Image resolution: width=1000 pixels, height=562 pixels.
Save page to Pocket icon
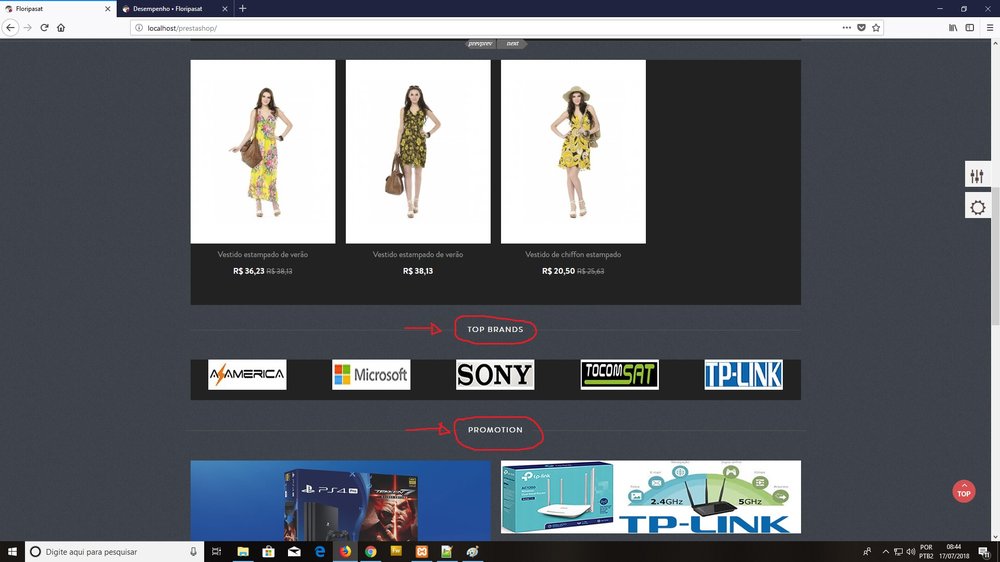(x=861, y=27)
